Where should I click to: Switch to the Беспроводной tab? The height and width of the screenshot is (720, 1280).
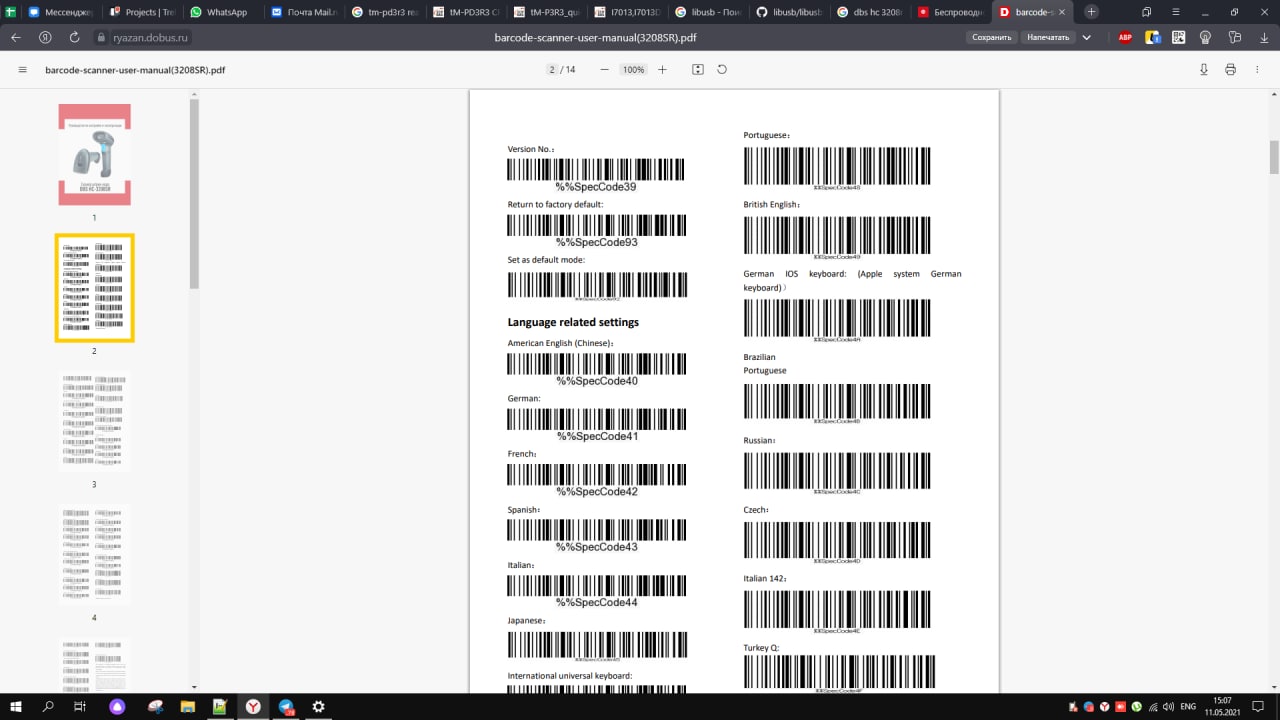point(949,12)
